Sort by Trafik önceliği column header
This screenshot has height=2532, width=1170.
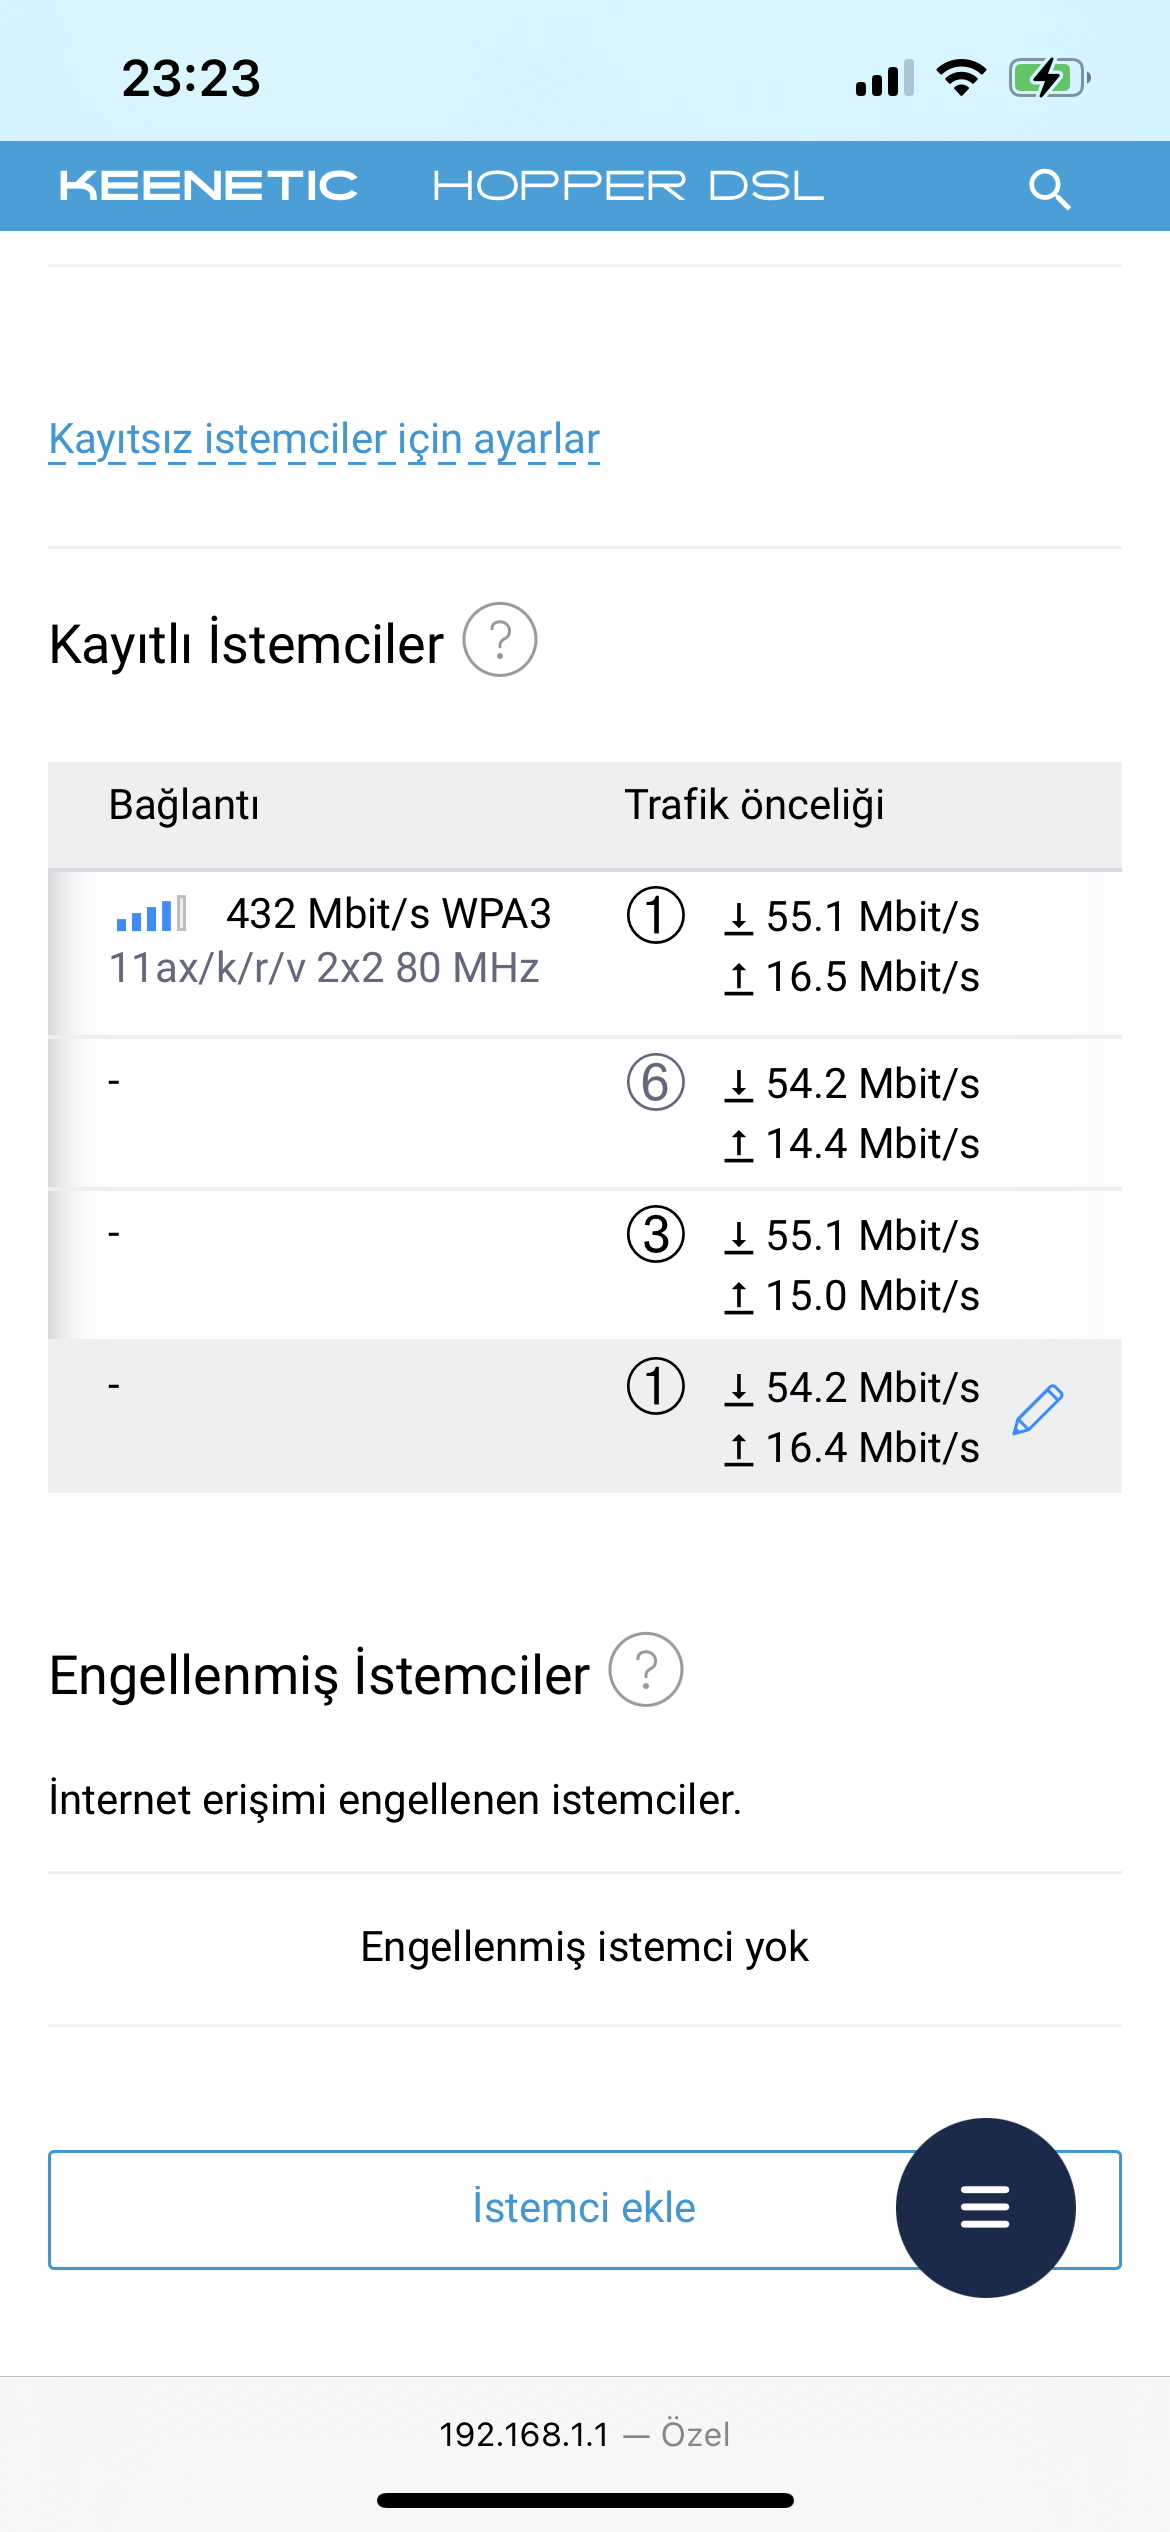click(755, 806)
